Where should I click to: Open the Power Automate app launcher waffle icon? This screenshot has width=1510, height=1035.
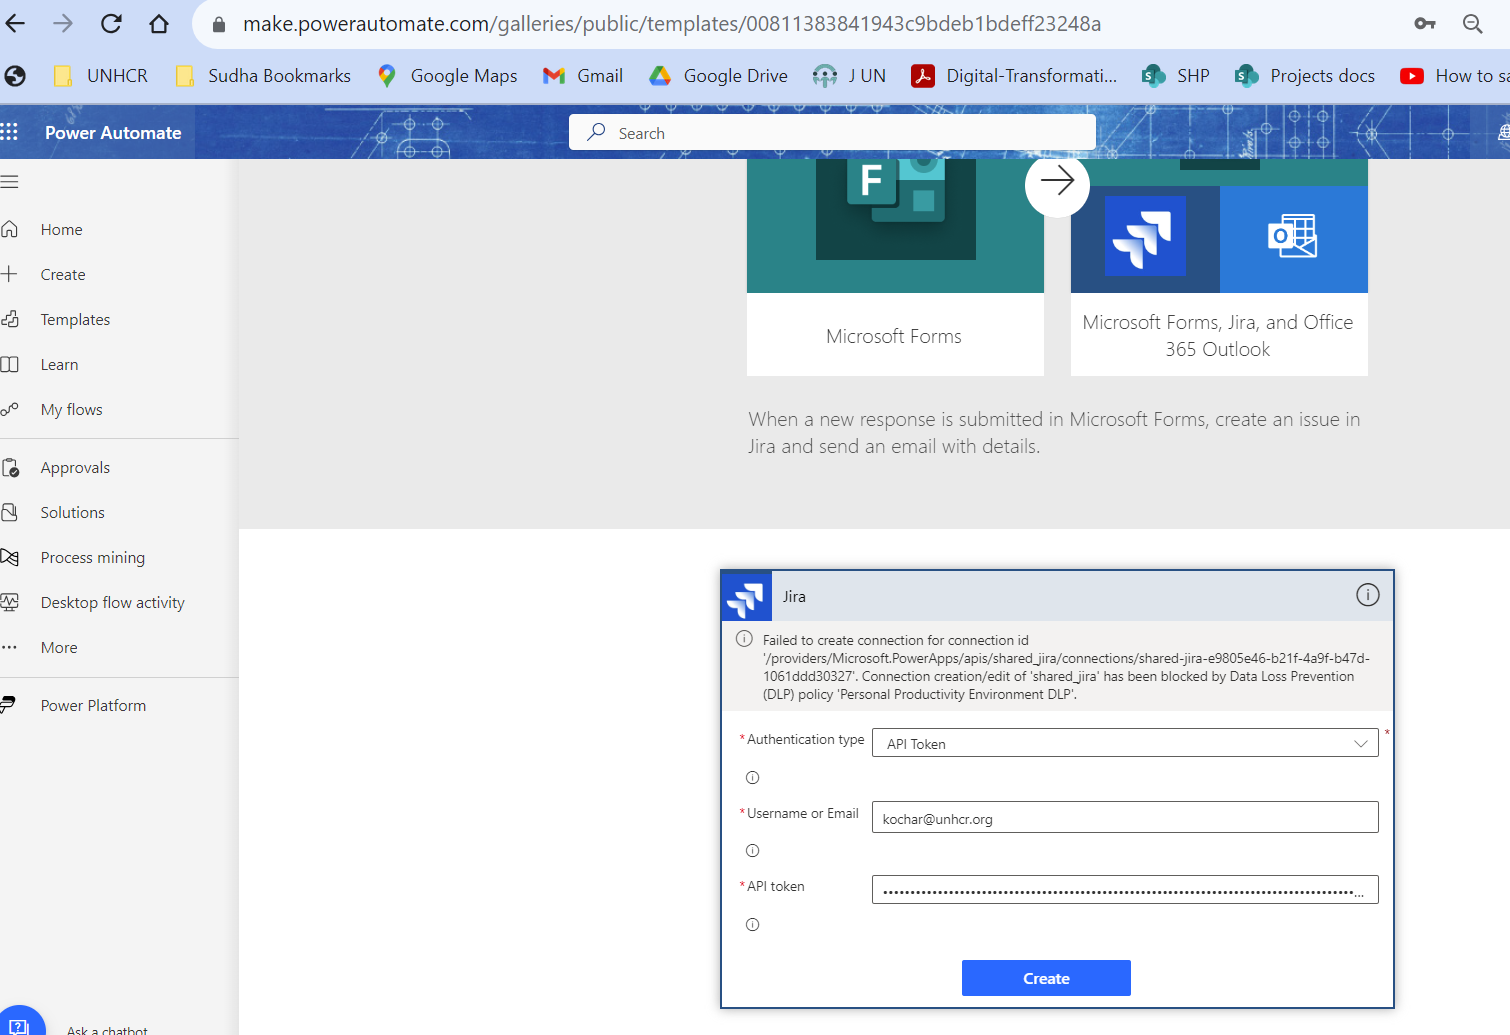click(x=10, y=131)
